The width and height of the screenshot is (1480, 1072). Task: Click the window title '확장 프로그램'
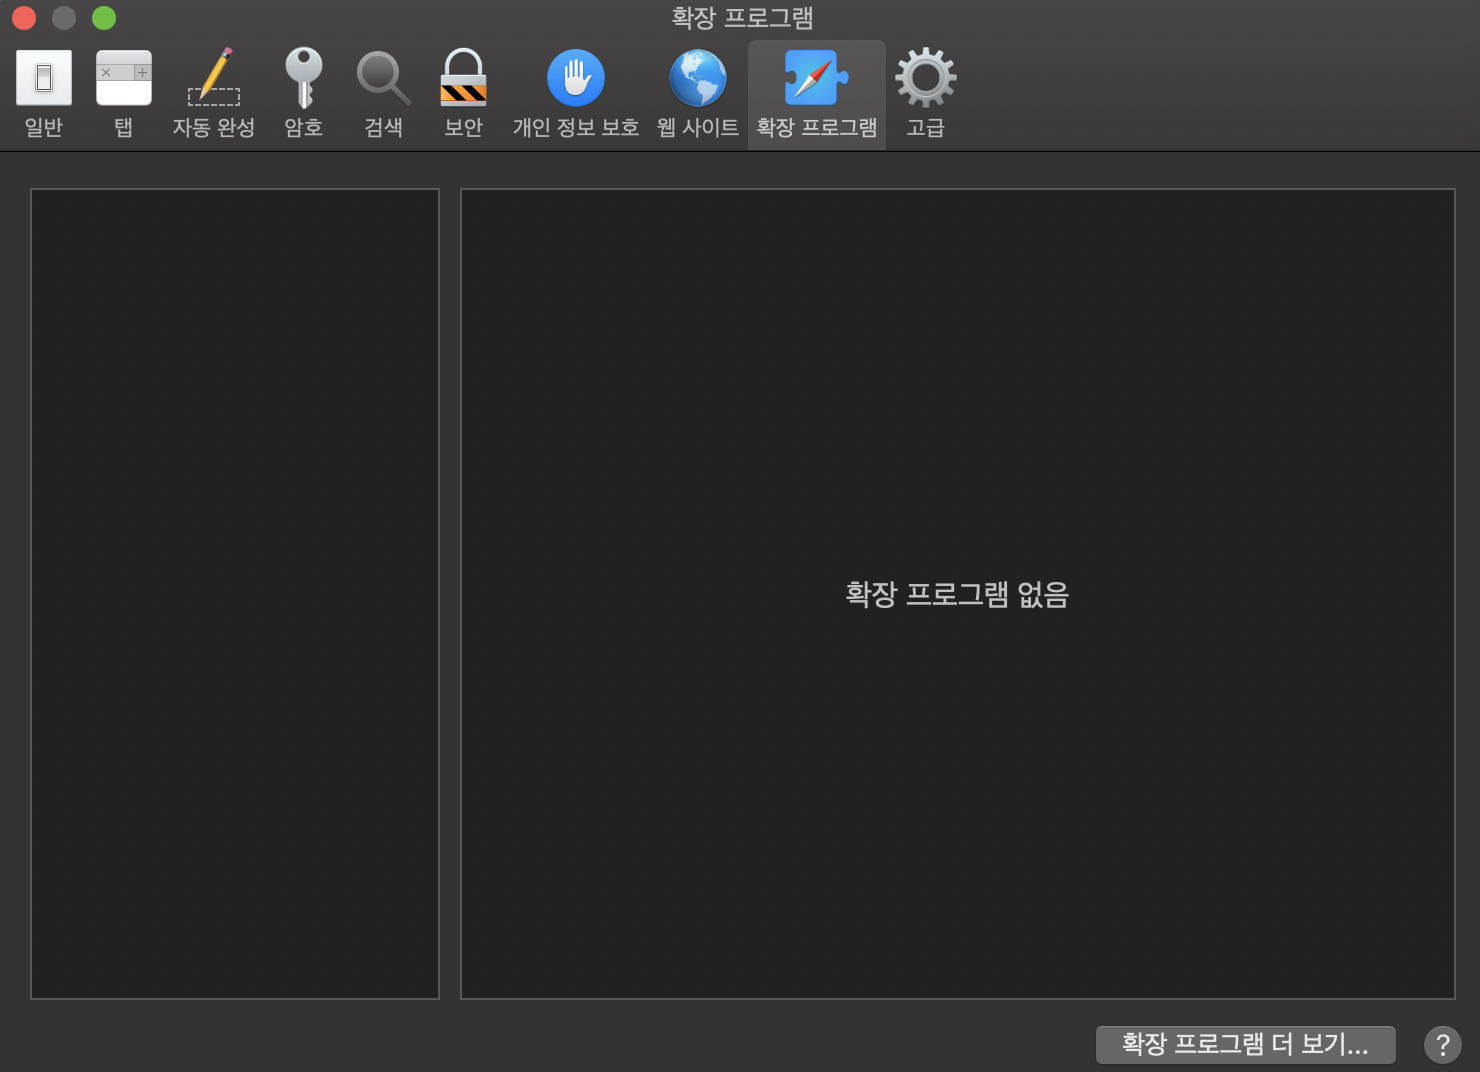(741, 18)
